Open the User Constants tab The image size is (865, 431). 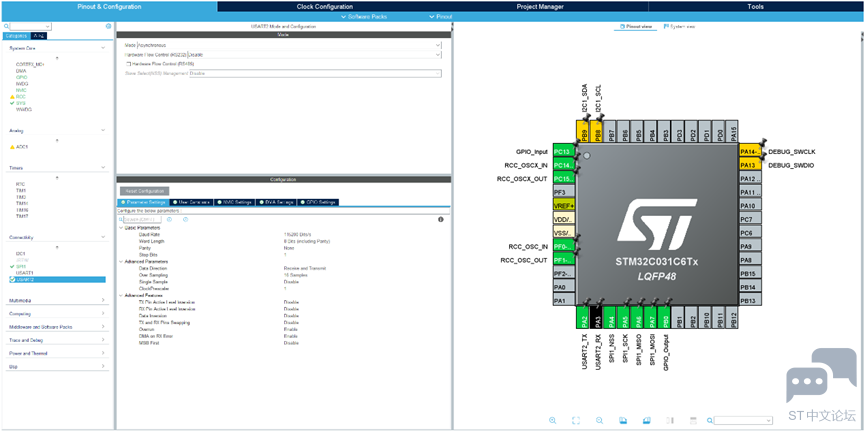pos(192,203)
